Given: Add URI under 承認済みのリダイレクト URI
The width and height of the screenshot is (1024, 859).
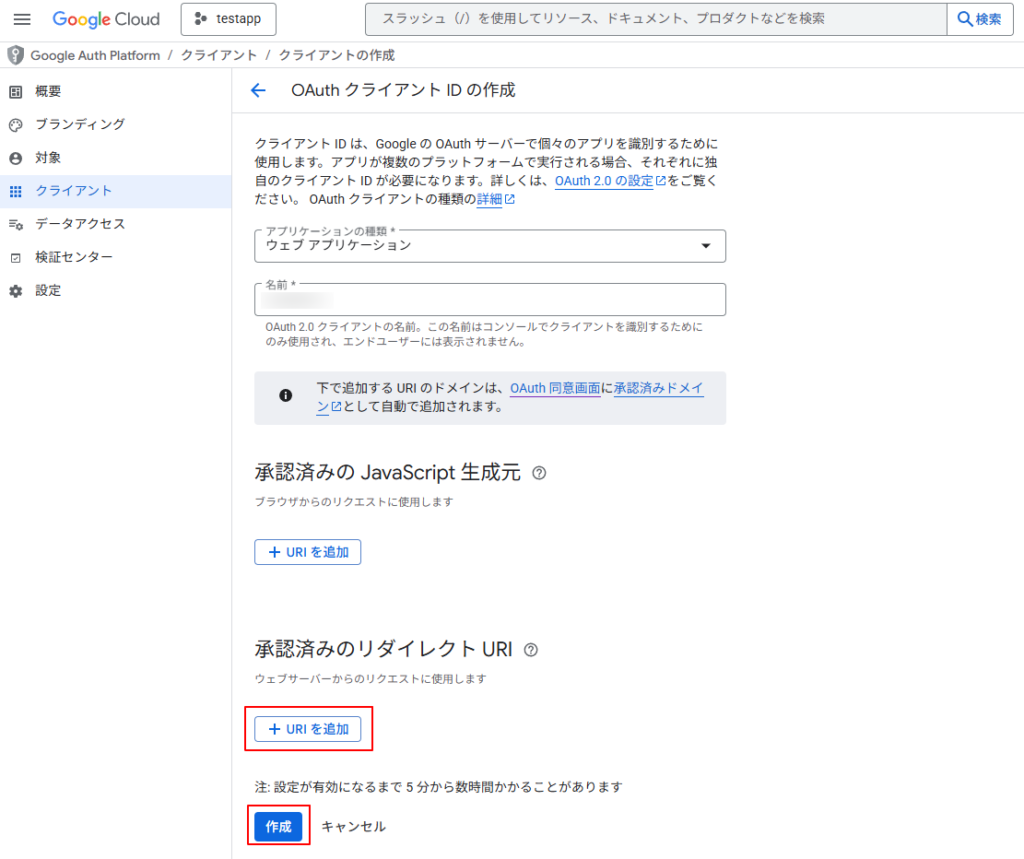Looking at the screenshot, I should pyautogui.click(x=307, y=729).
